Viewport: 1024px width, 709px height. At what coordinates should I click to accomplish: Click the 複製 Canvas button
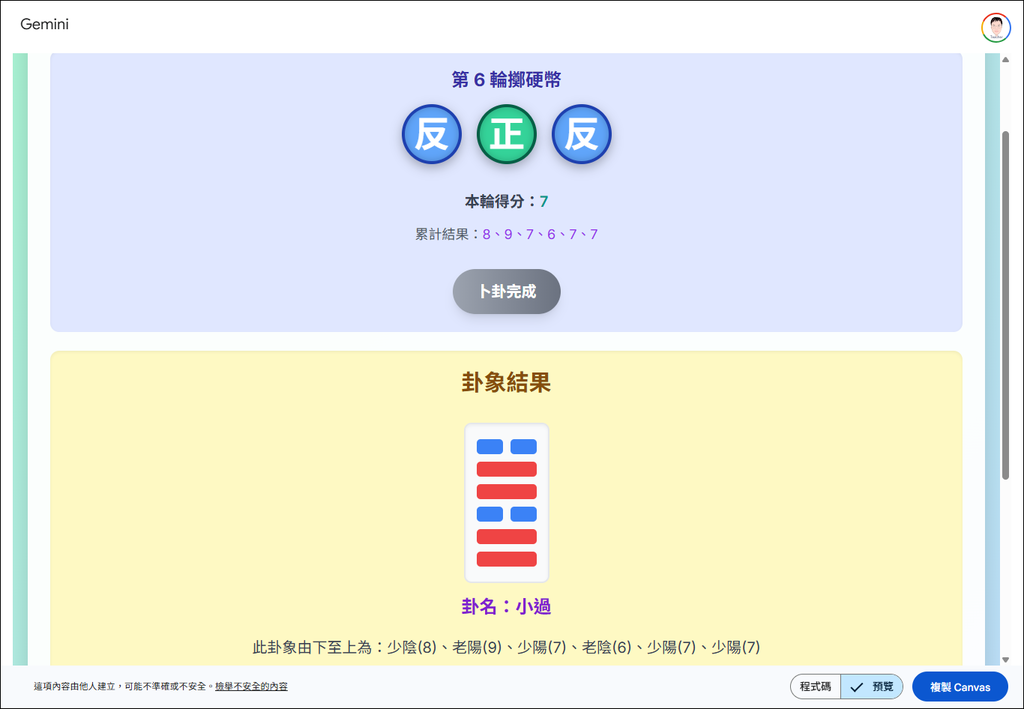pyautogui.click(x=960, y=687)
